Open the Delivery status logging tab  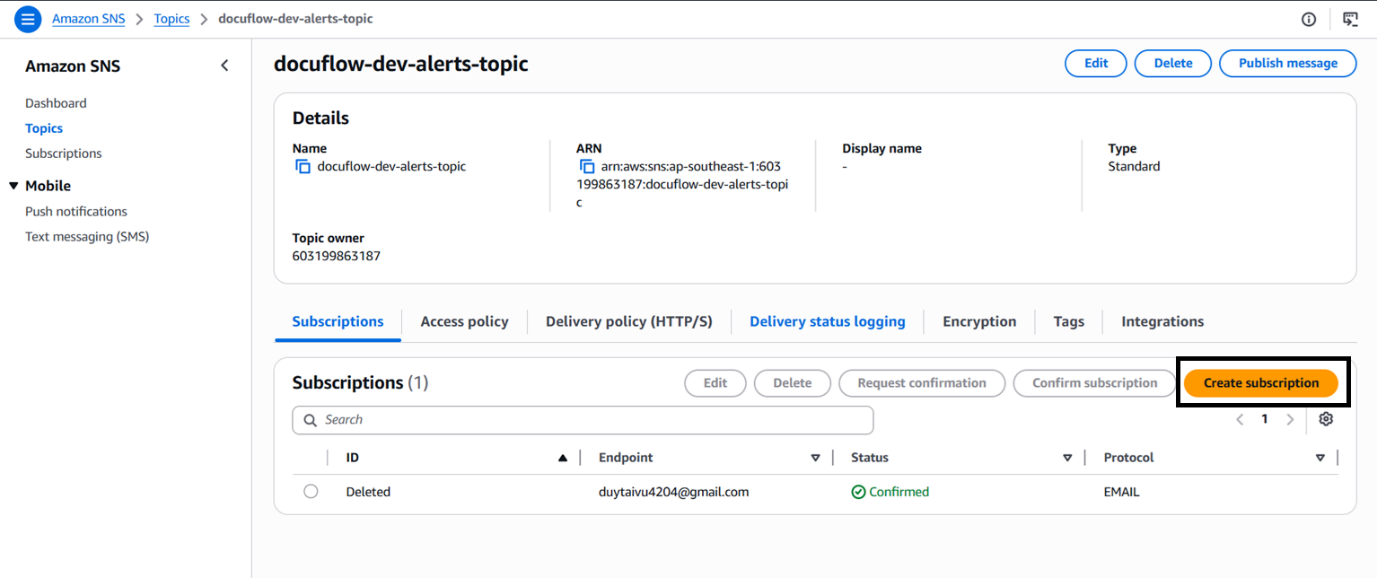click(x=827, y=322)
